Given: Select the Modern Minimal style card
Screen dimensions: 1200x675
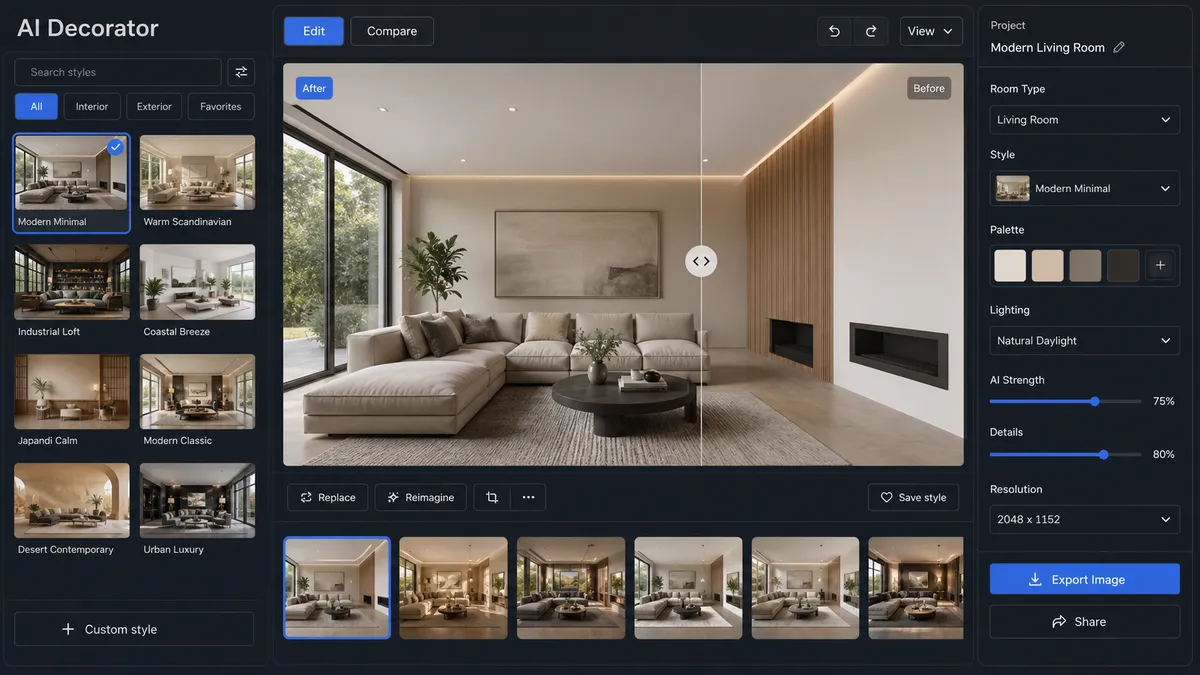Looking at the screenshot, I should 71,183.
